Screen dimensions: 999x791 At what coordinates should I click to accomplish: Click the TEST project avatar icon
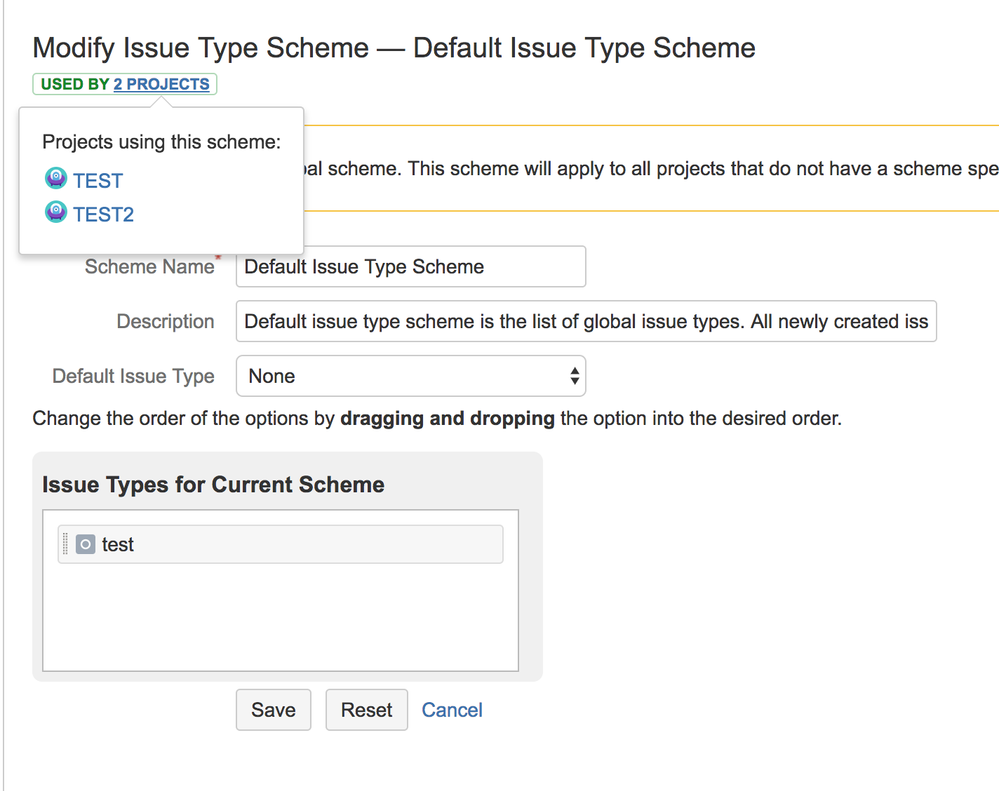56,179
